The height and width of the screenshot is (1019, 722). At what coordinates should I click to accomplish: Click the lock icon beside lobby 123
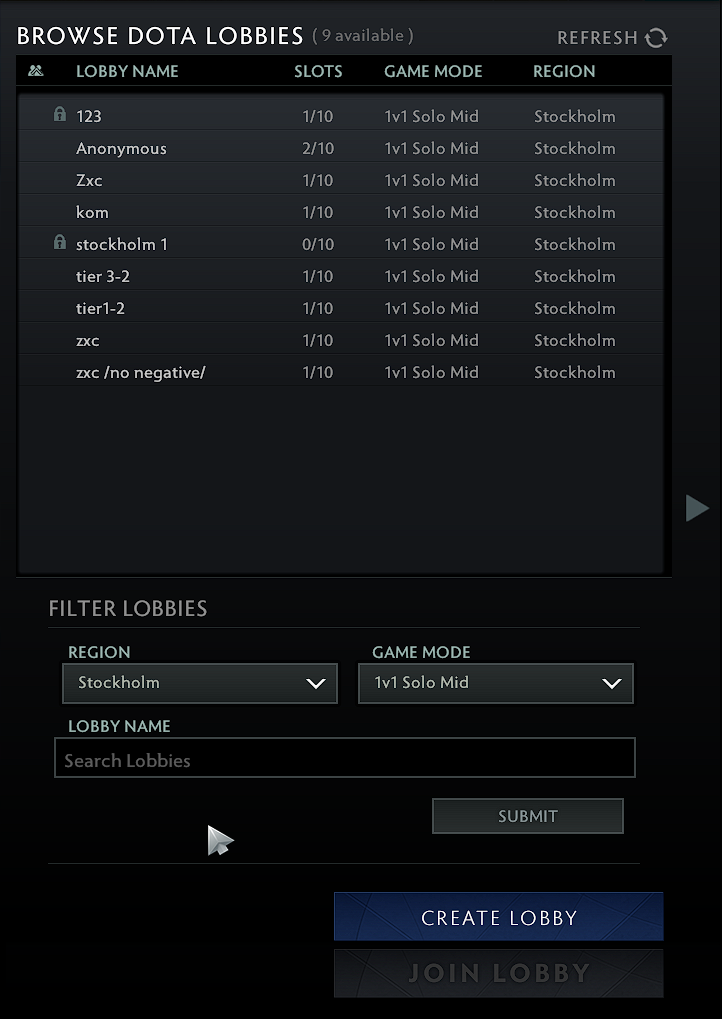pyautogui.click(x=59, y=115)
